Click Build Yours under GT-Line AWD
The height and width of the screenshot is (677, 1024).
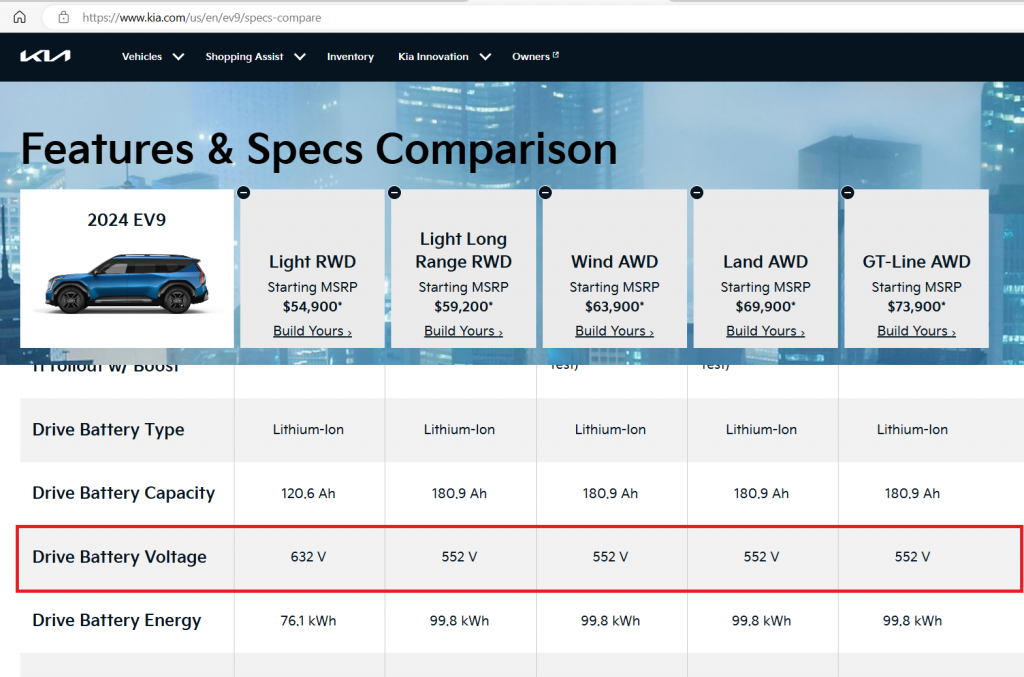[x=916, y=331]
